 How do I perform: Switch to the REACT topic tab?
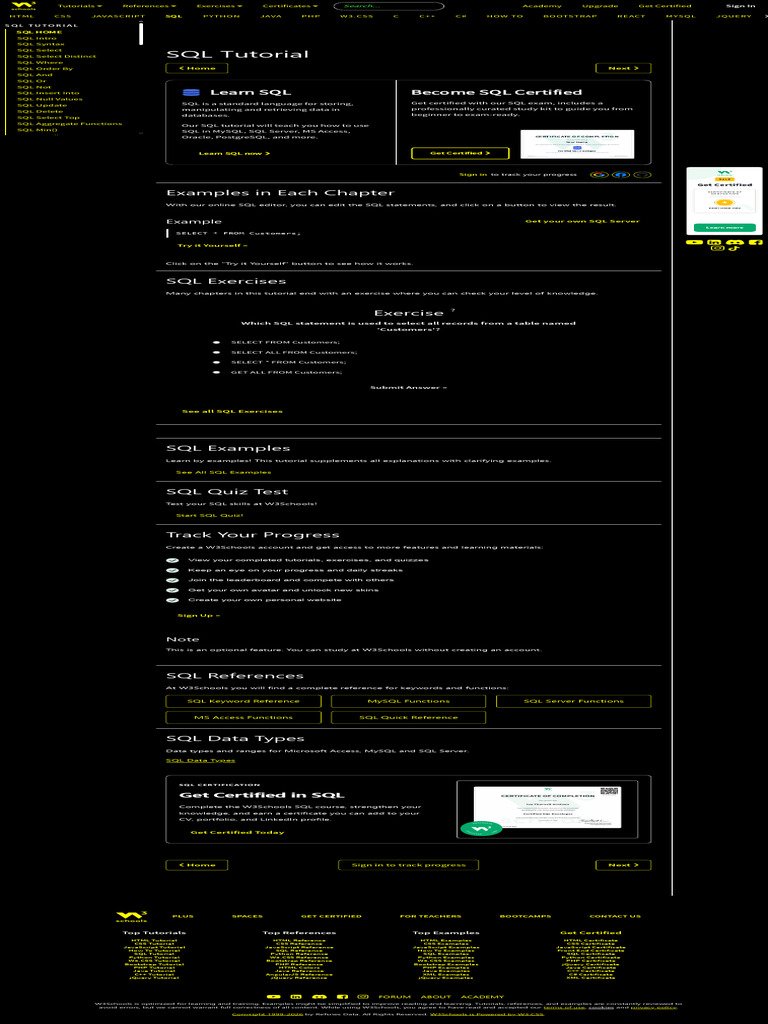coord(632,16)
